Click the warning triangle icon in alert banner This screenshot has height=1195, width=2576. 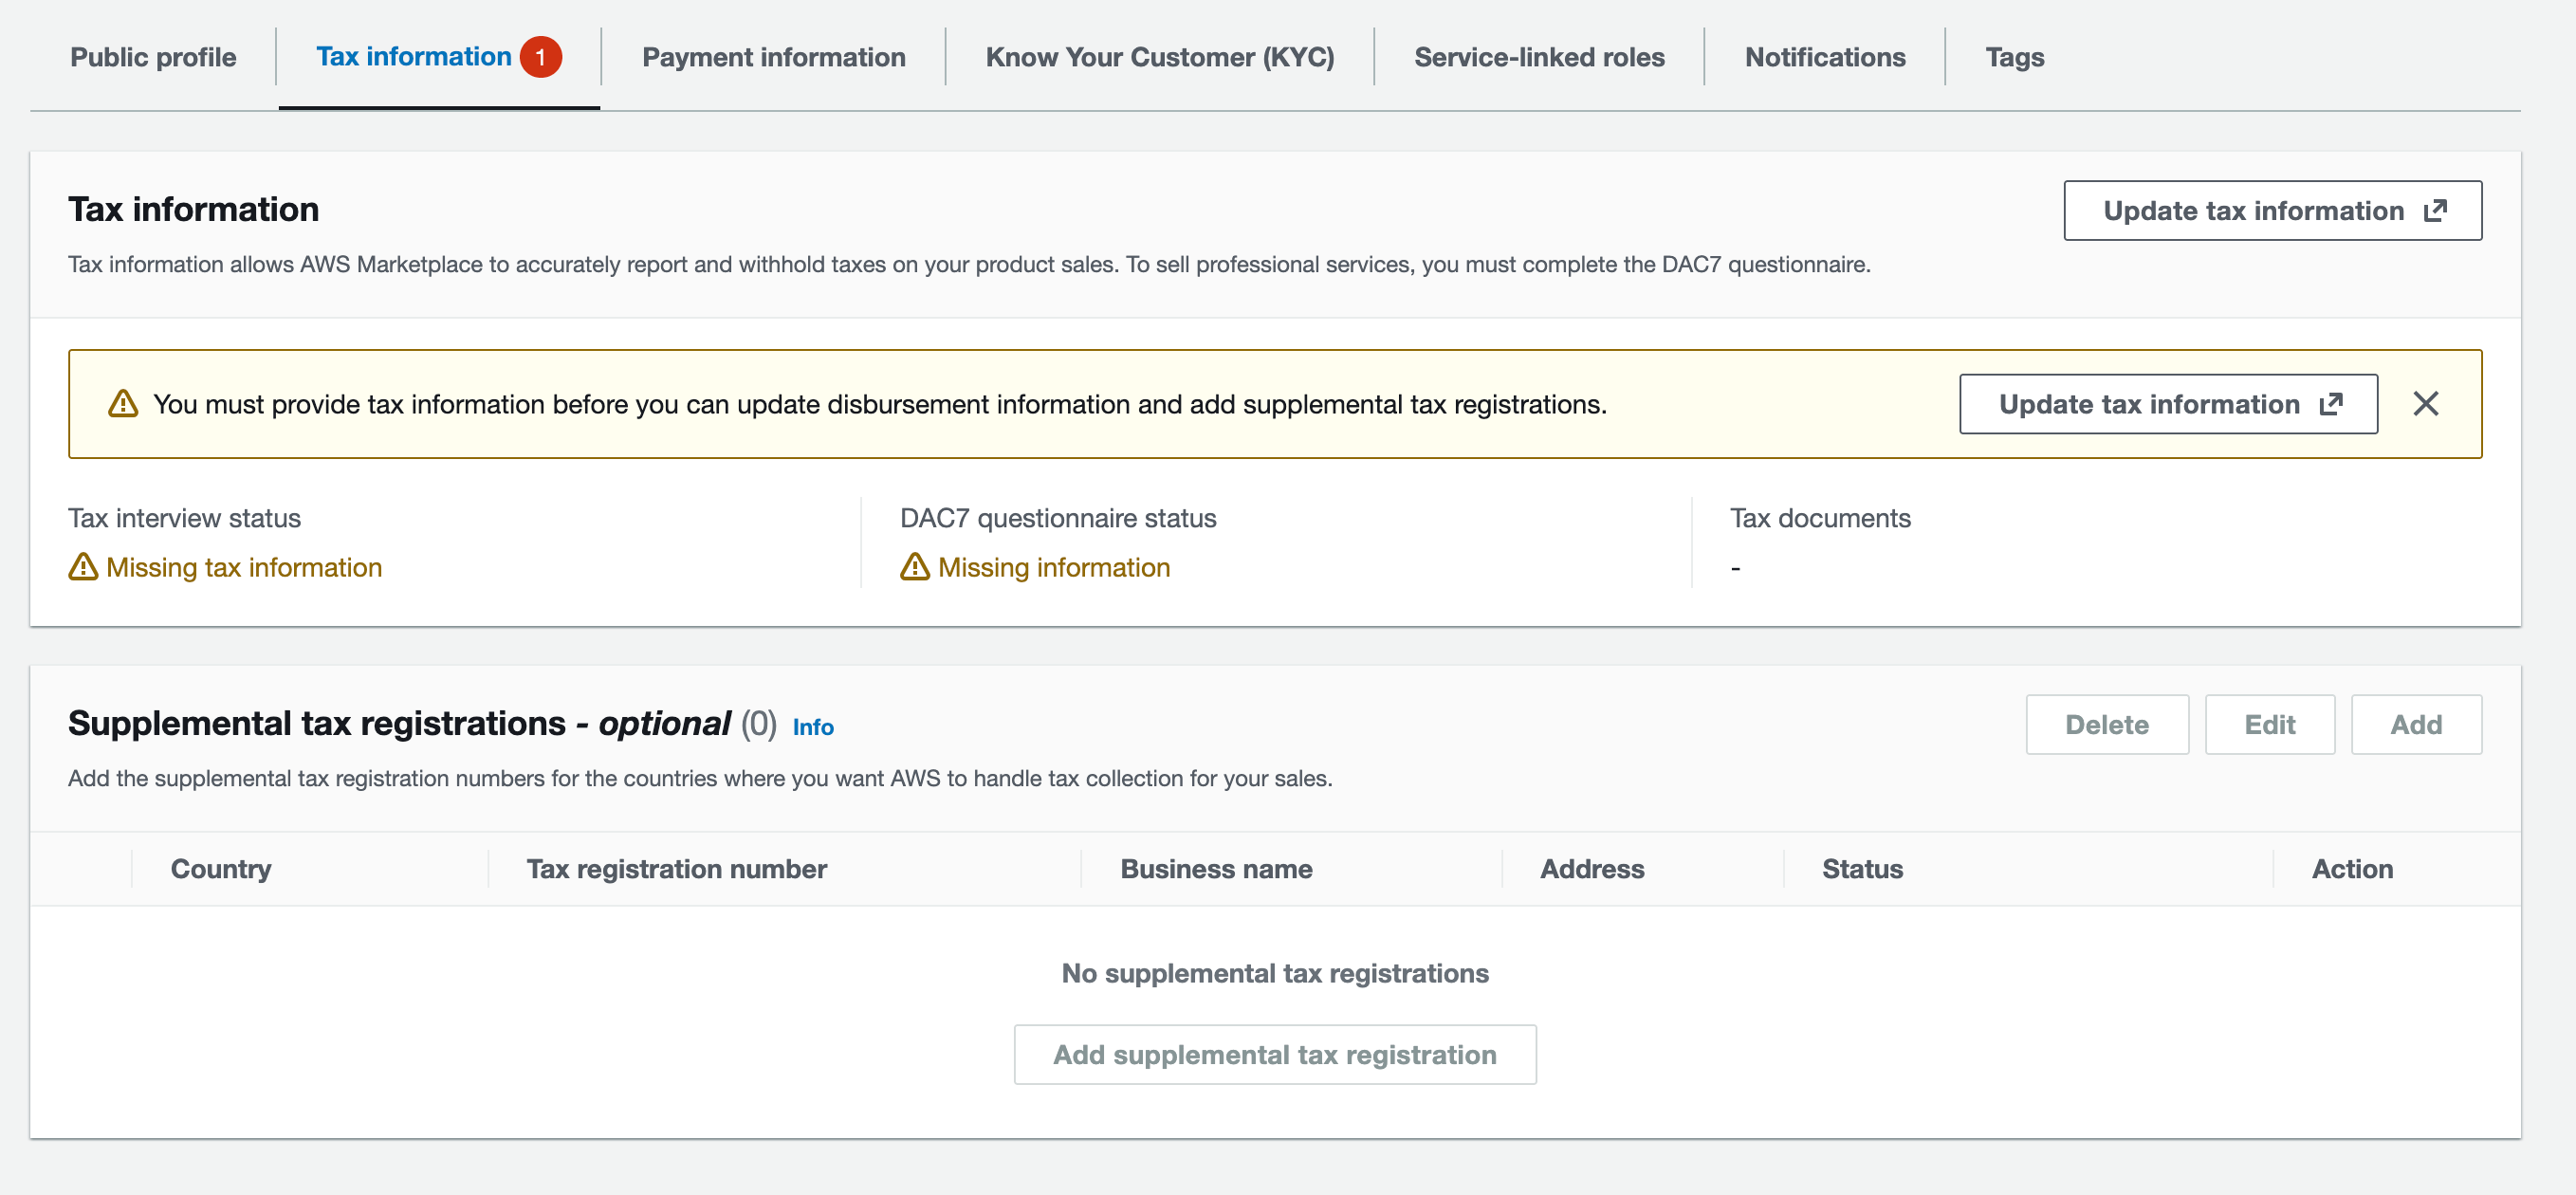123,404
